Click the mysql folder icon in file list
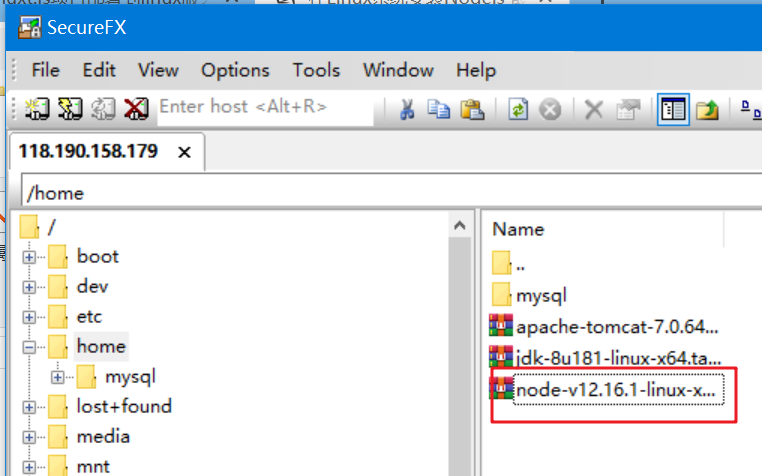This screenshot has height=476, width=762. pyautogui.click(x=501, y=294)
